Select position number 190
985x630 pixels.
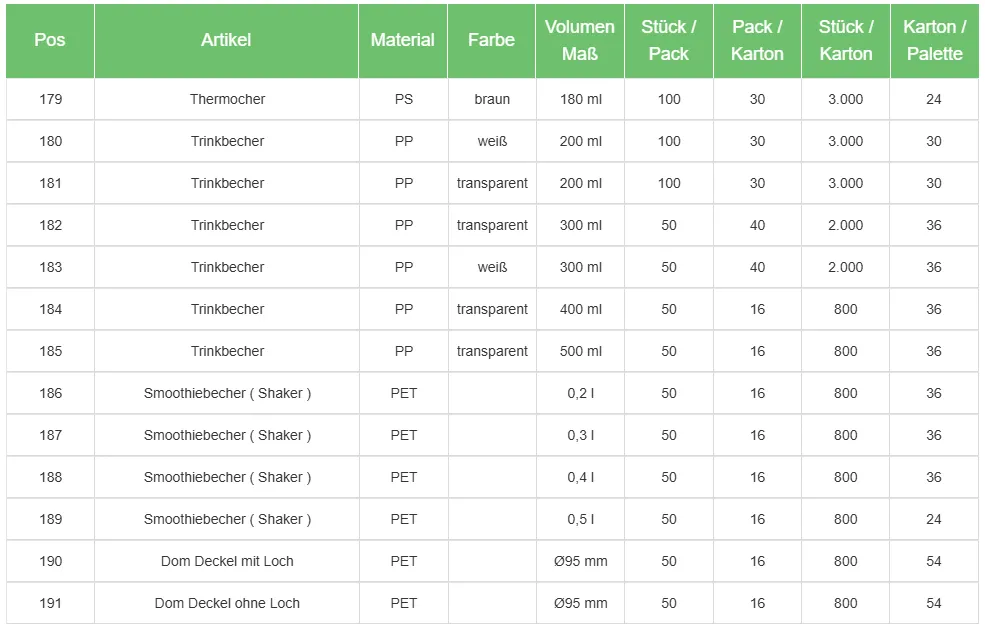pos(50,561)
